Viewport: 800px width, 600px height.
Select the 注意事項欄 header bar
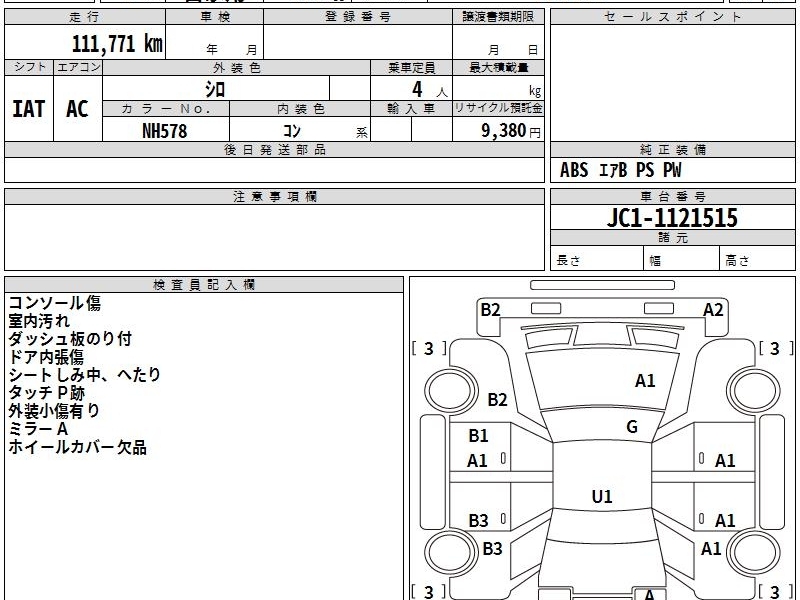(x=274, y=196)
